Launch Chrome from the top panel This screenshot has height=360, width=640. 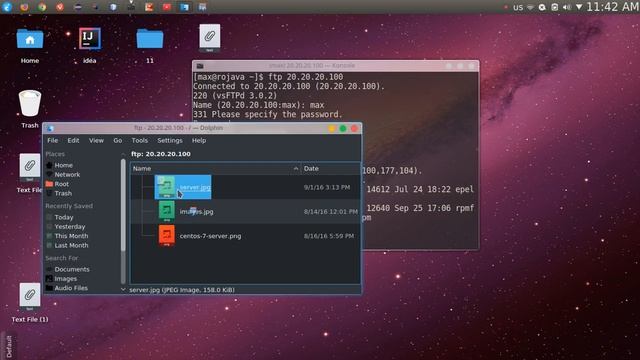click(42, 7)
